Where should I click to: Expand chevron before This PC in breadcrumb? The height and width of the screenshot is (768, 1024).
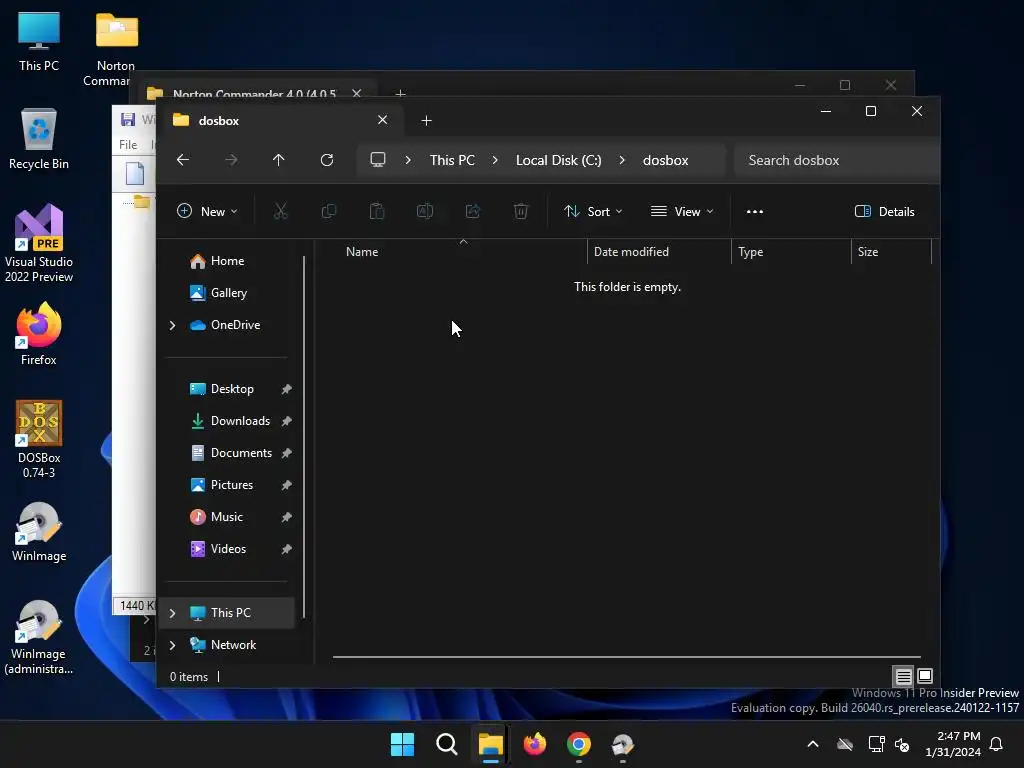pyautogui.click(x=408, y=160)
